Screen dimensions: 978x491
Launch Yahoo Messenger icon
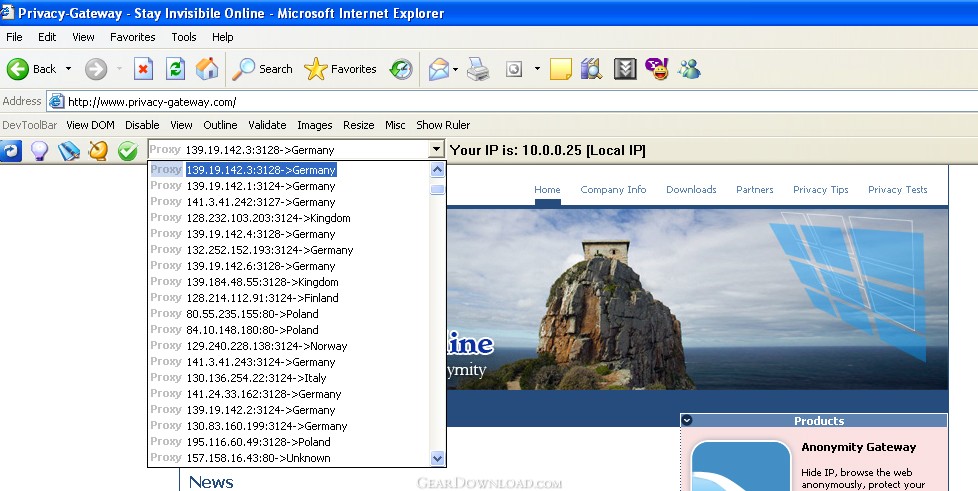coord(657,69)
